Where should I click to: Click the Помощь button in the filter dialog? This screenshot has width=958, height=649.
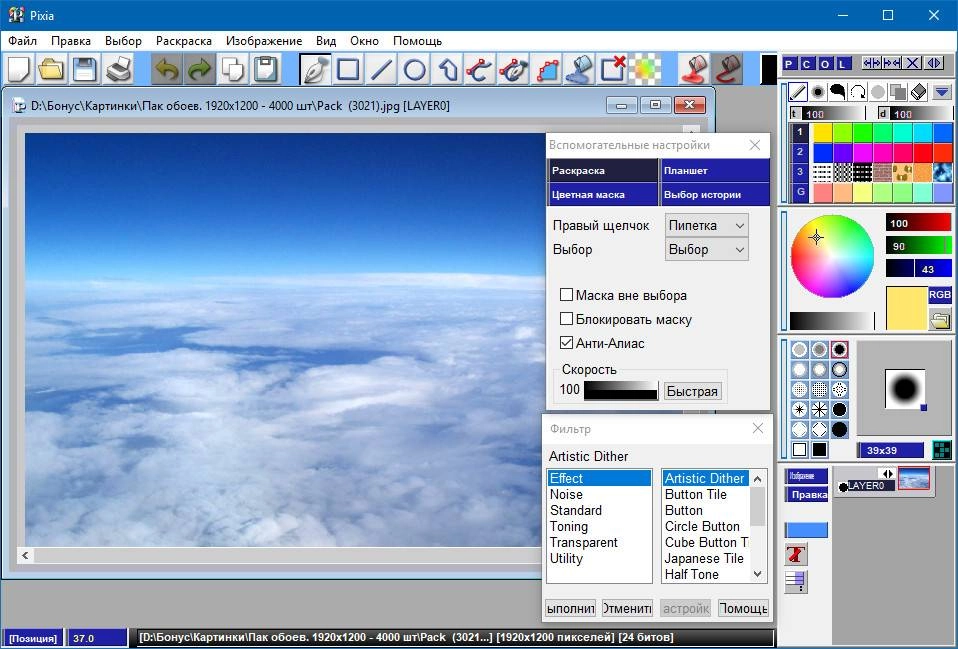click(x=743, y=608)
